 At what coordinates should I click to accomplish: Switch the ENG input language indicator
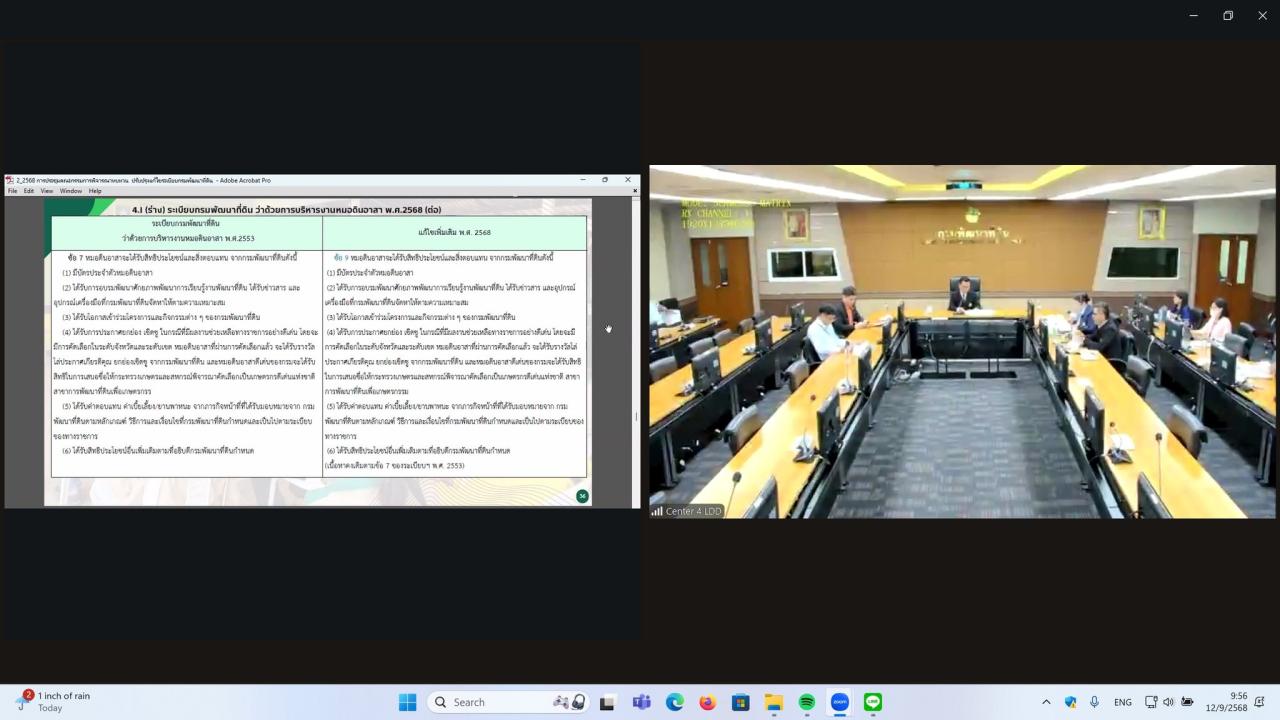click(1123, 702)
